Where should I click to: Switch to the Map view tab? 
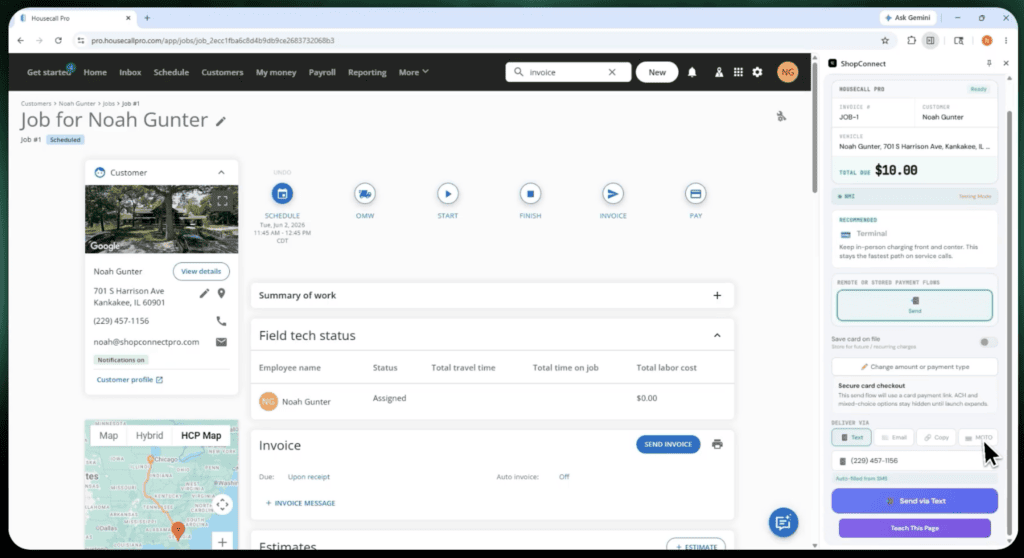(108, 436)
